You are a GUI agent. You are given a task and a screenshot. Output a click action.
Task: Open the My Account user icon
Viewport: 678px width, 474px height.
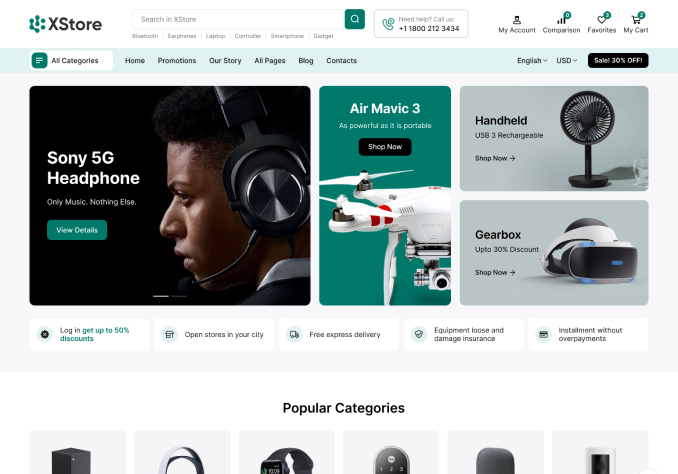click(x=517, y=20)
